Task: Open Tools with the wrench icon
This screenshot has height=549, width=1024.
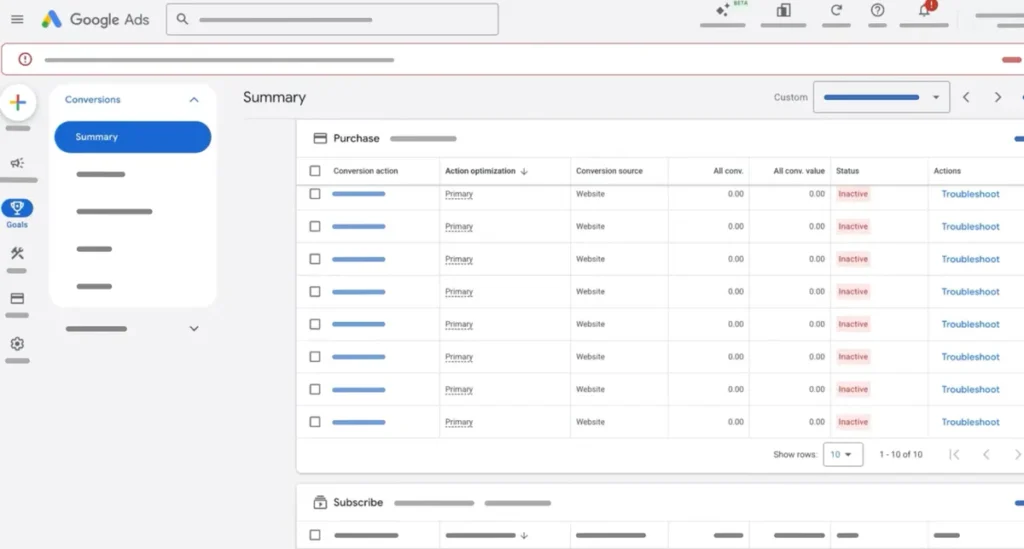Action: [17, 253]
